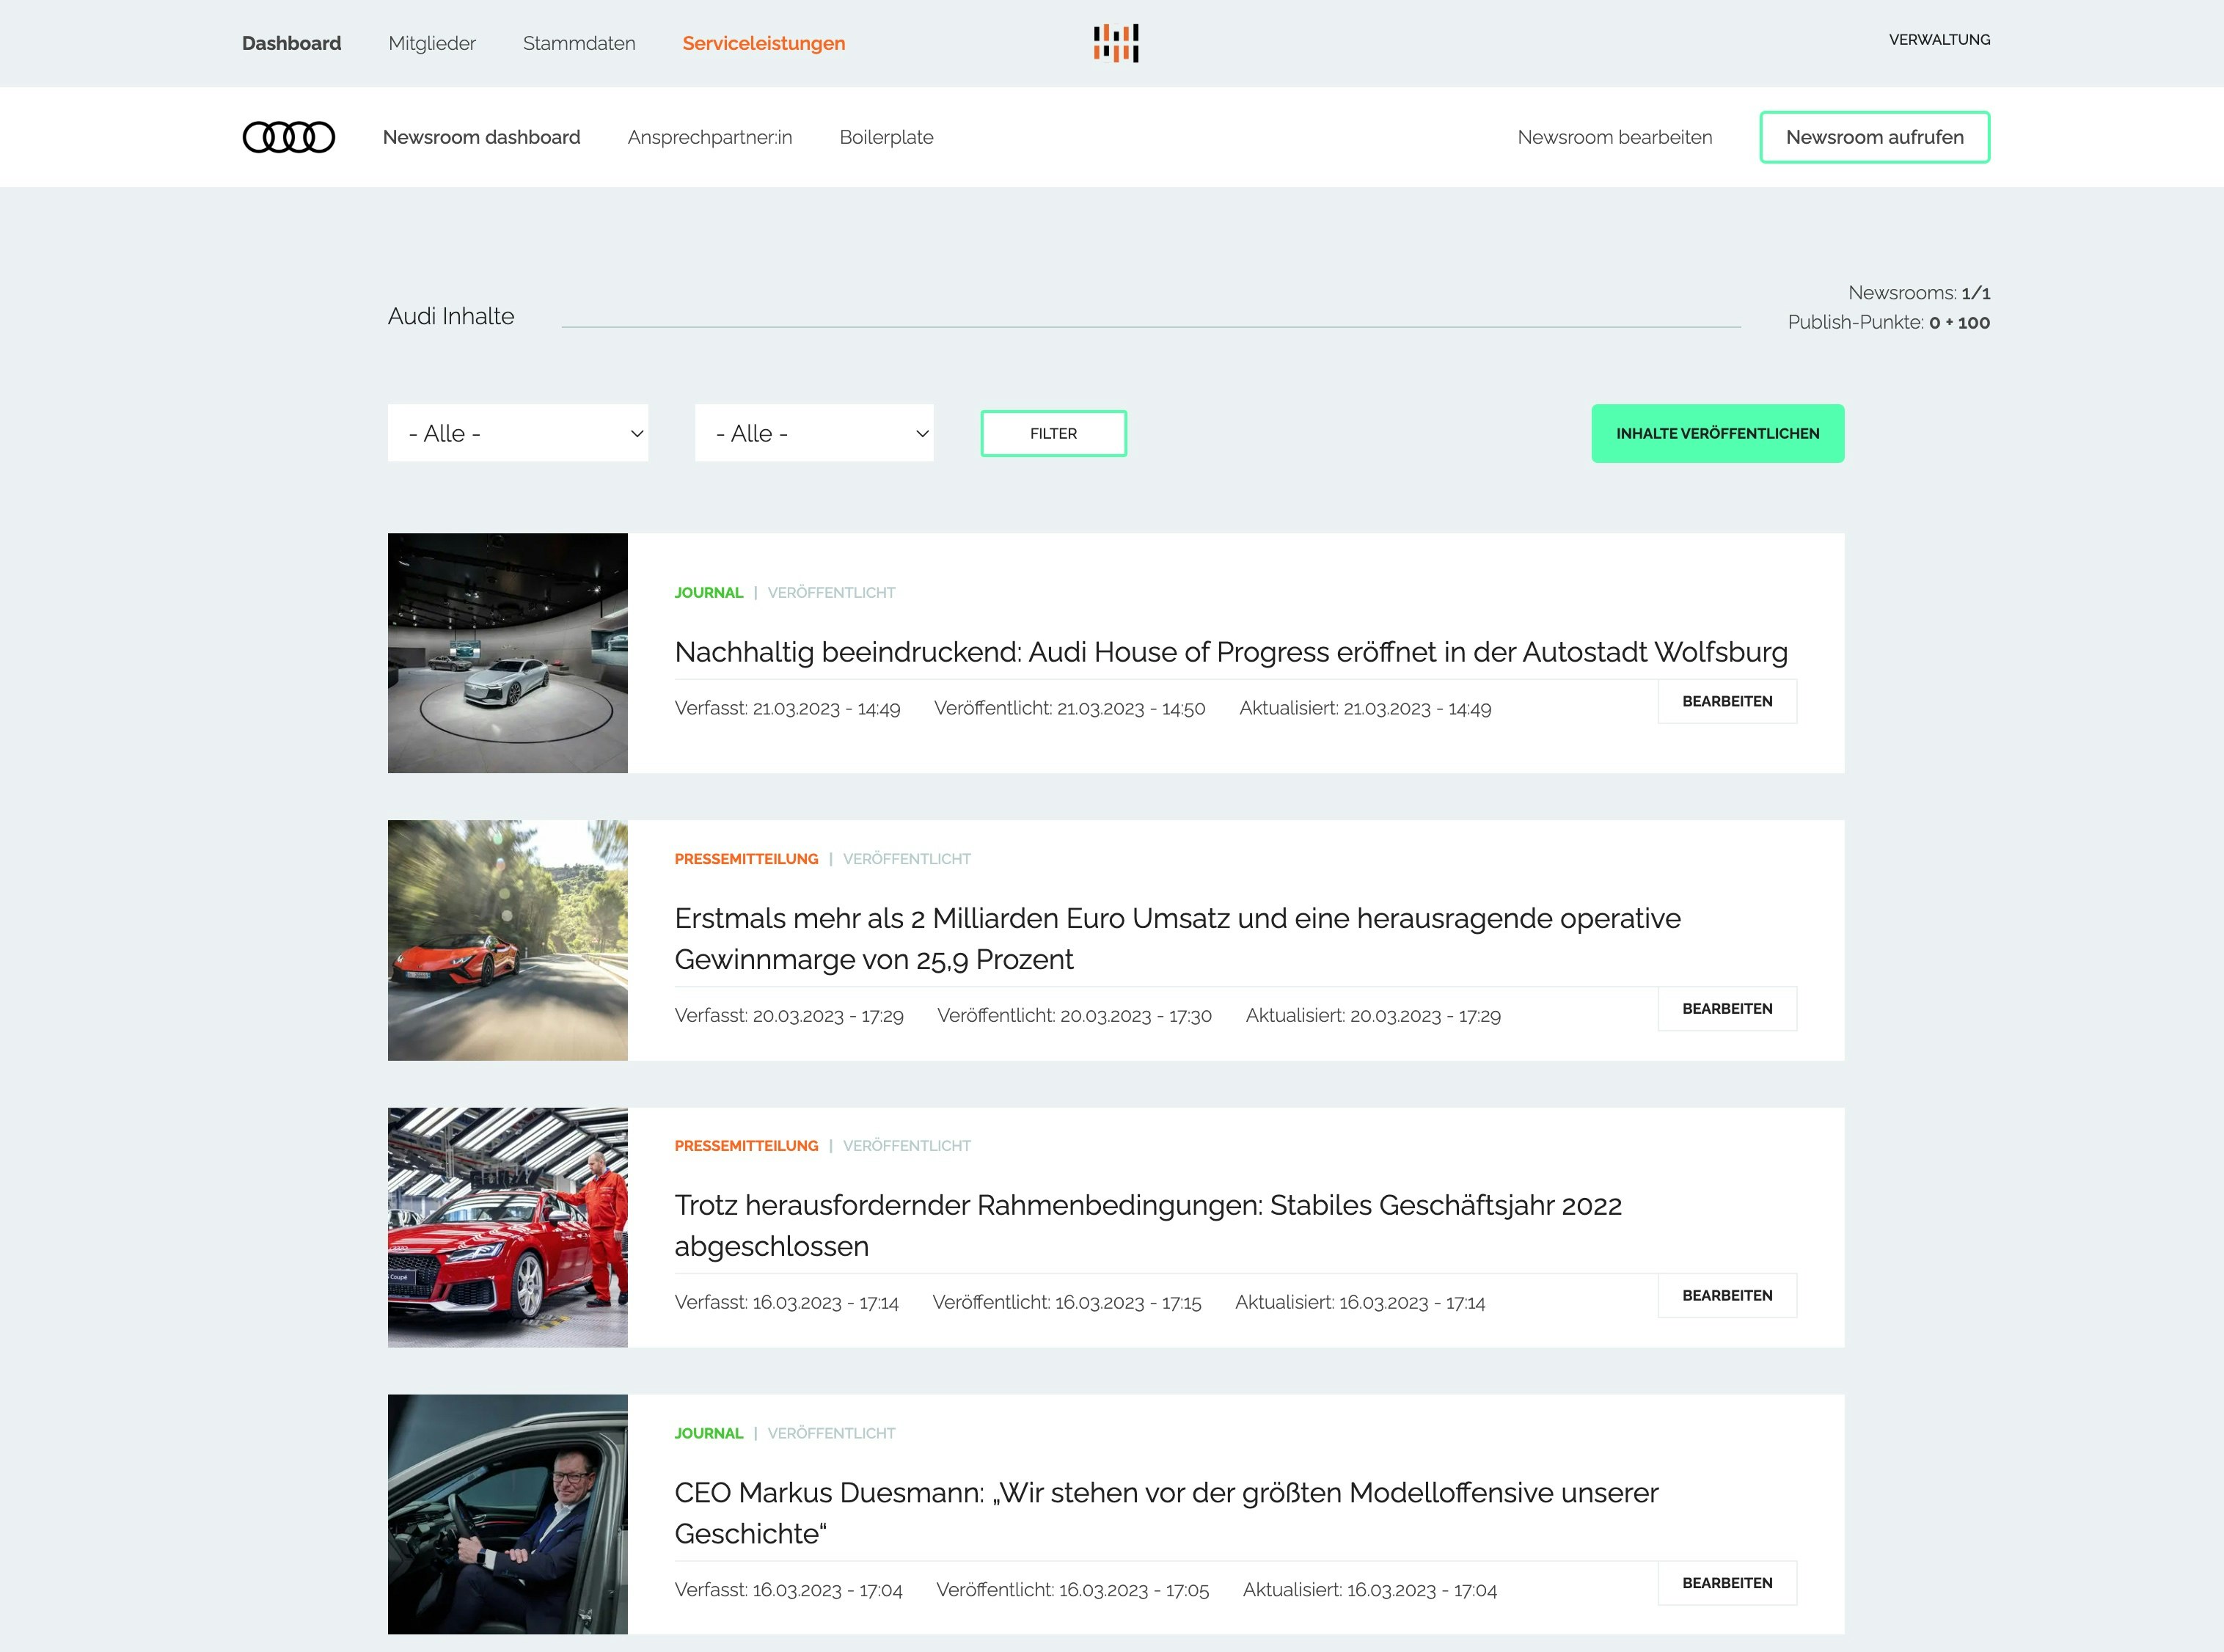Open thumbnail of orange sports car article
2224x1652 pixels.
(508, 940)
